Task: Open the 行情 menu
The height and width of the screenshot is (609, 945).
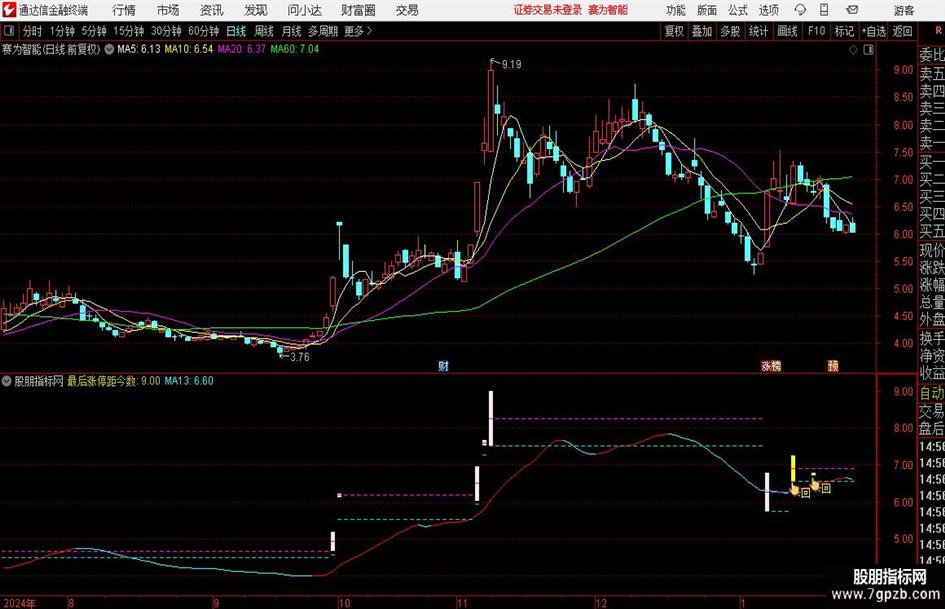Action: pos(124,10)
